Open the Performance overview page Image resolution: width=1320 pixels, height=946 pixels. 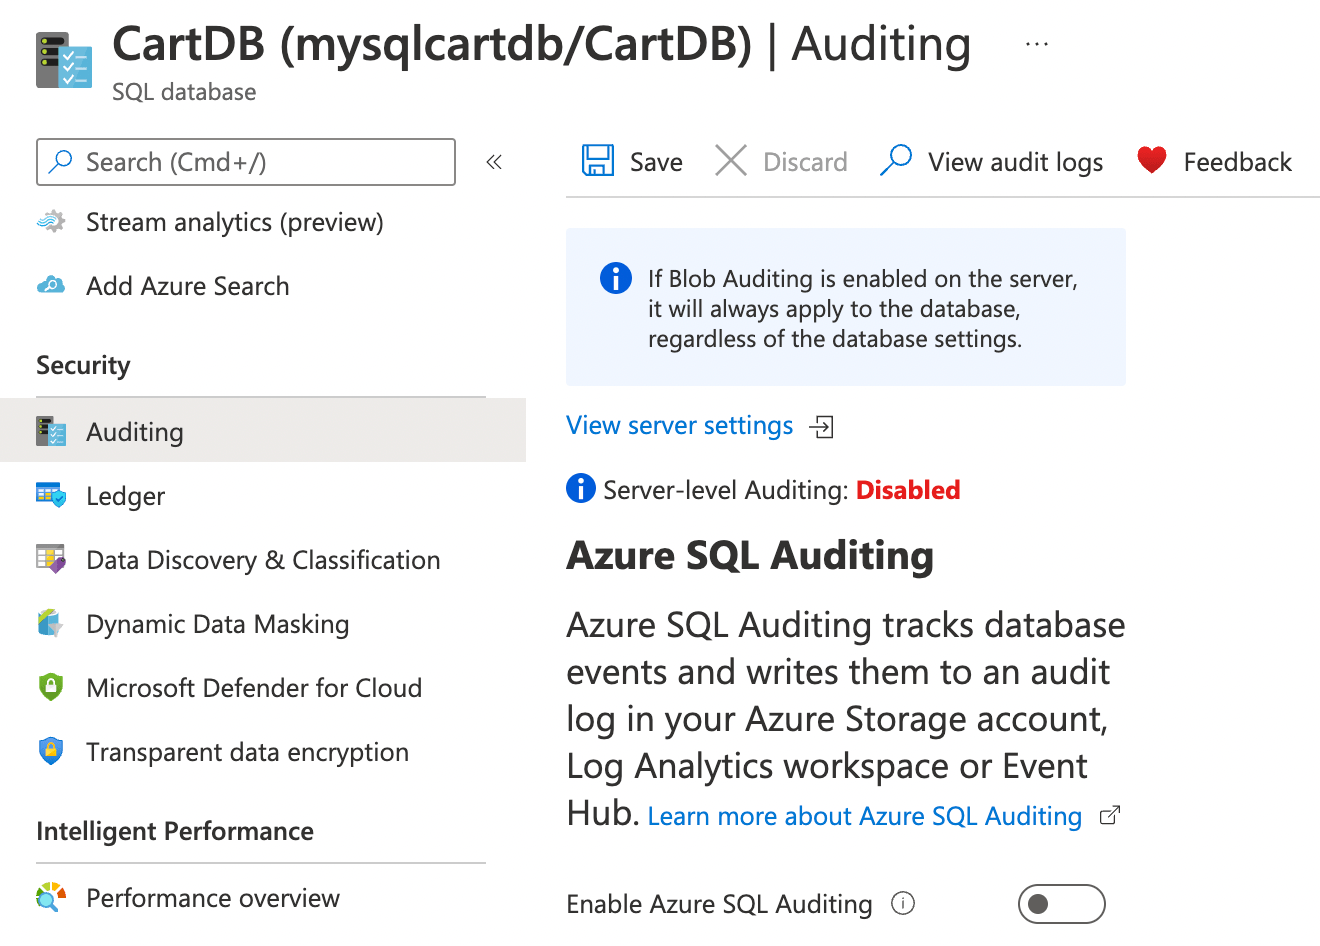click(x=212, y=897)
